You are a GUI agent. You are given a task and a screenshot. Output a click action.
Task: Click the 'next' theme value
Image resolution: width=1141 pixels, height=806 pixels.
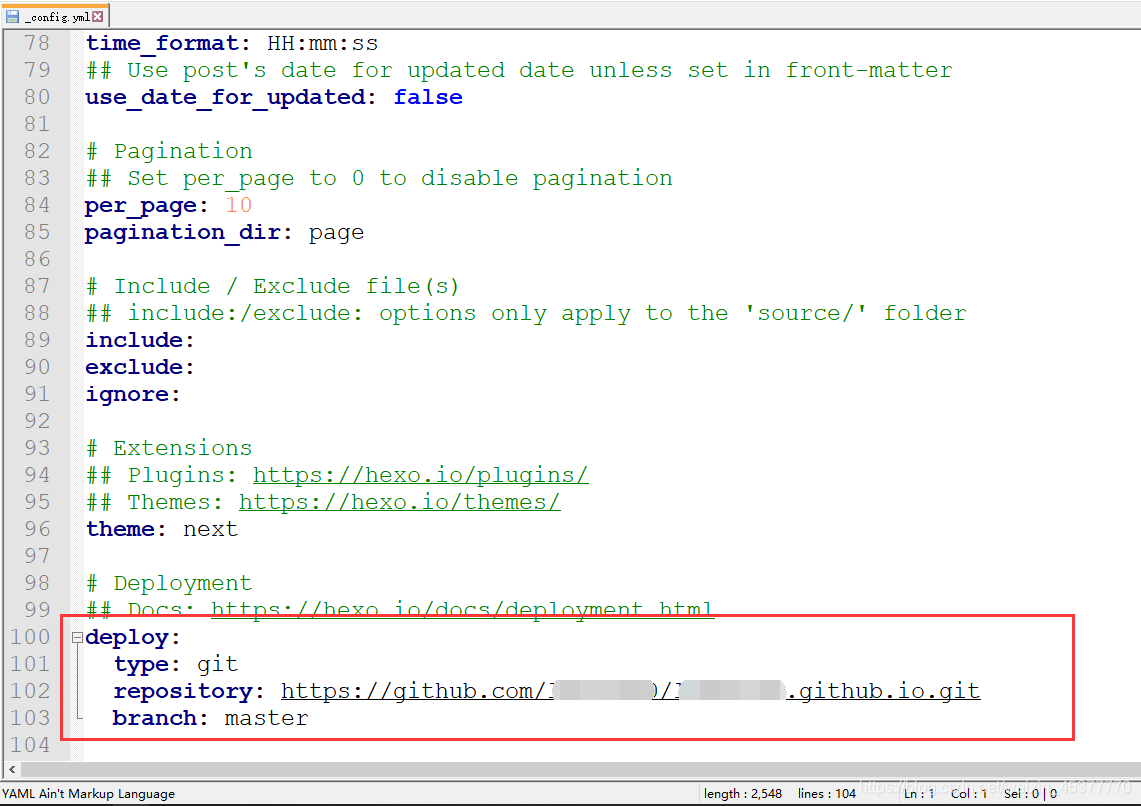[210, 530]
